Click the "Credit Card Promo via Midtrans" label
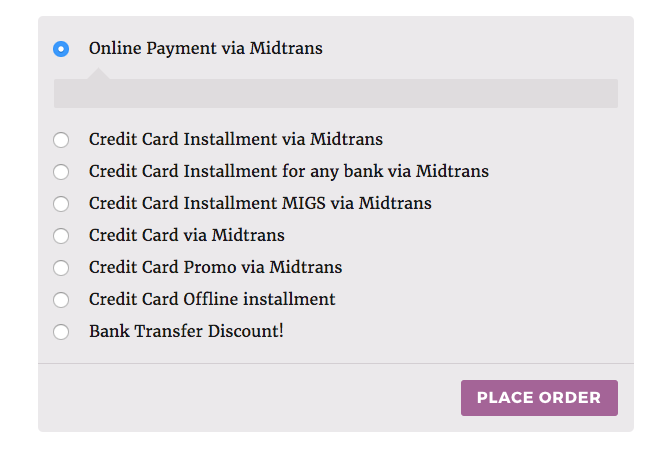 (x=215, y=268)
